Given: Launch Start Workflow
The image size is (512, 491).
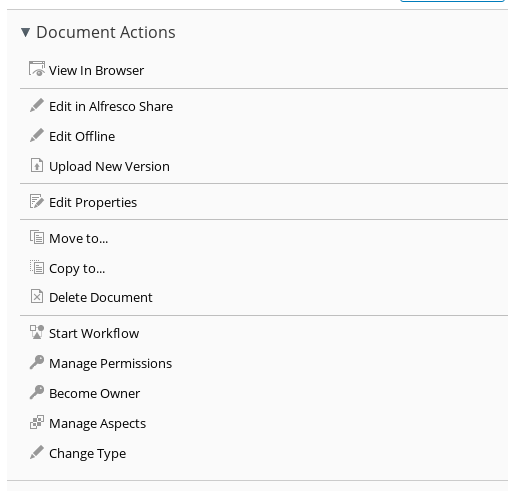Looking at the screenshot, I should pos(94,333).
